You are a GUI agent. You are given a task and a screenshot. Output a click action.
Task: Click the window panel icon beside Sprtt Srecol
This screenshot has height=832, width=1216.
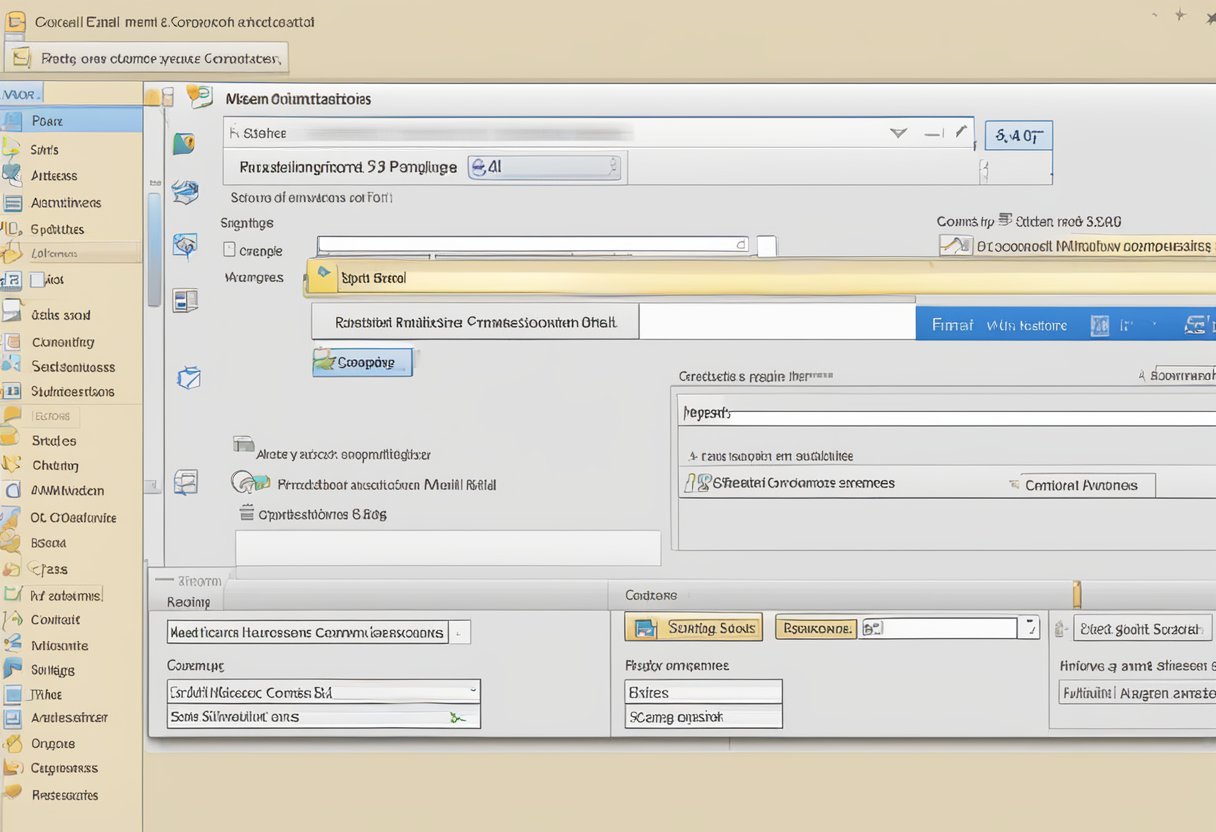click(x=186, y=299)
